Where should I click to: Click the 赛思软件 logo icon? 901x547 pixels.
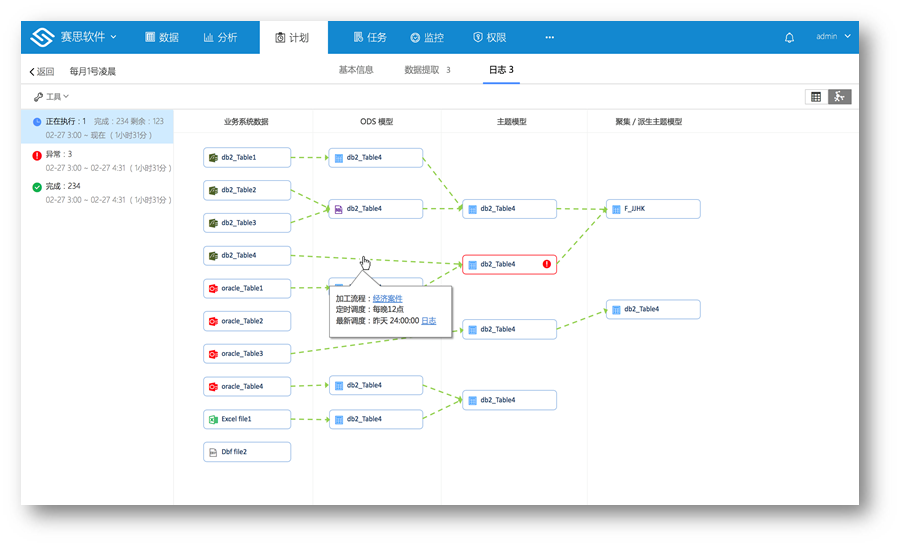pyautogui.click(x=42, y=37)
